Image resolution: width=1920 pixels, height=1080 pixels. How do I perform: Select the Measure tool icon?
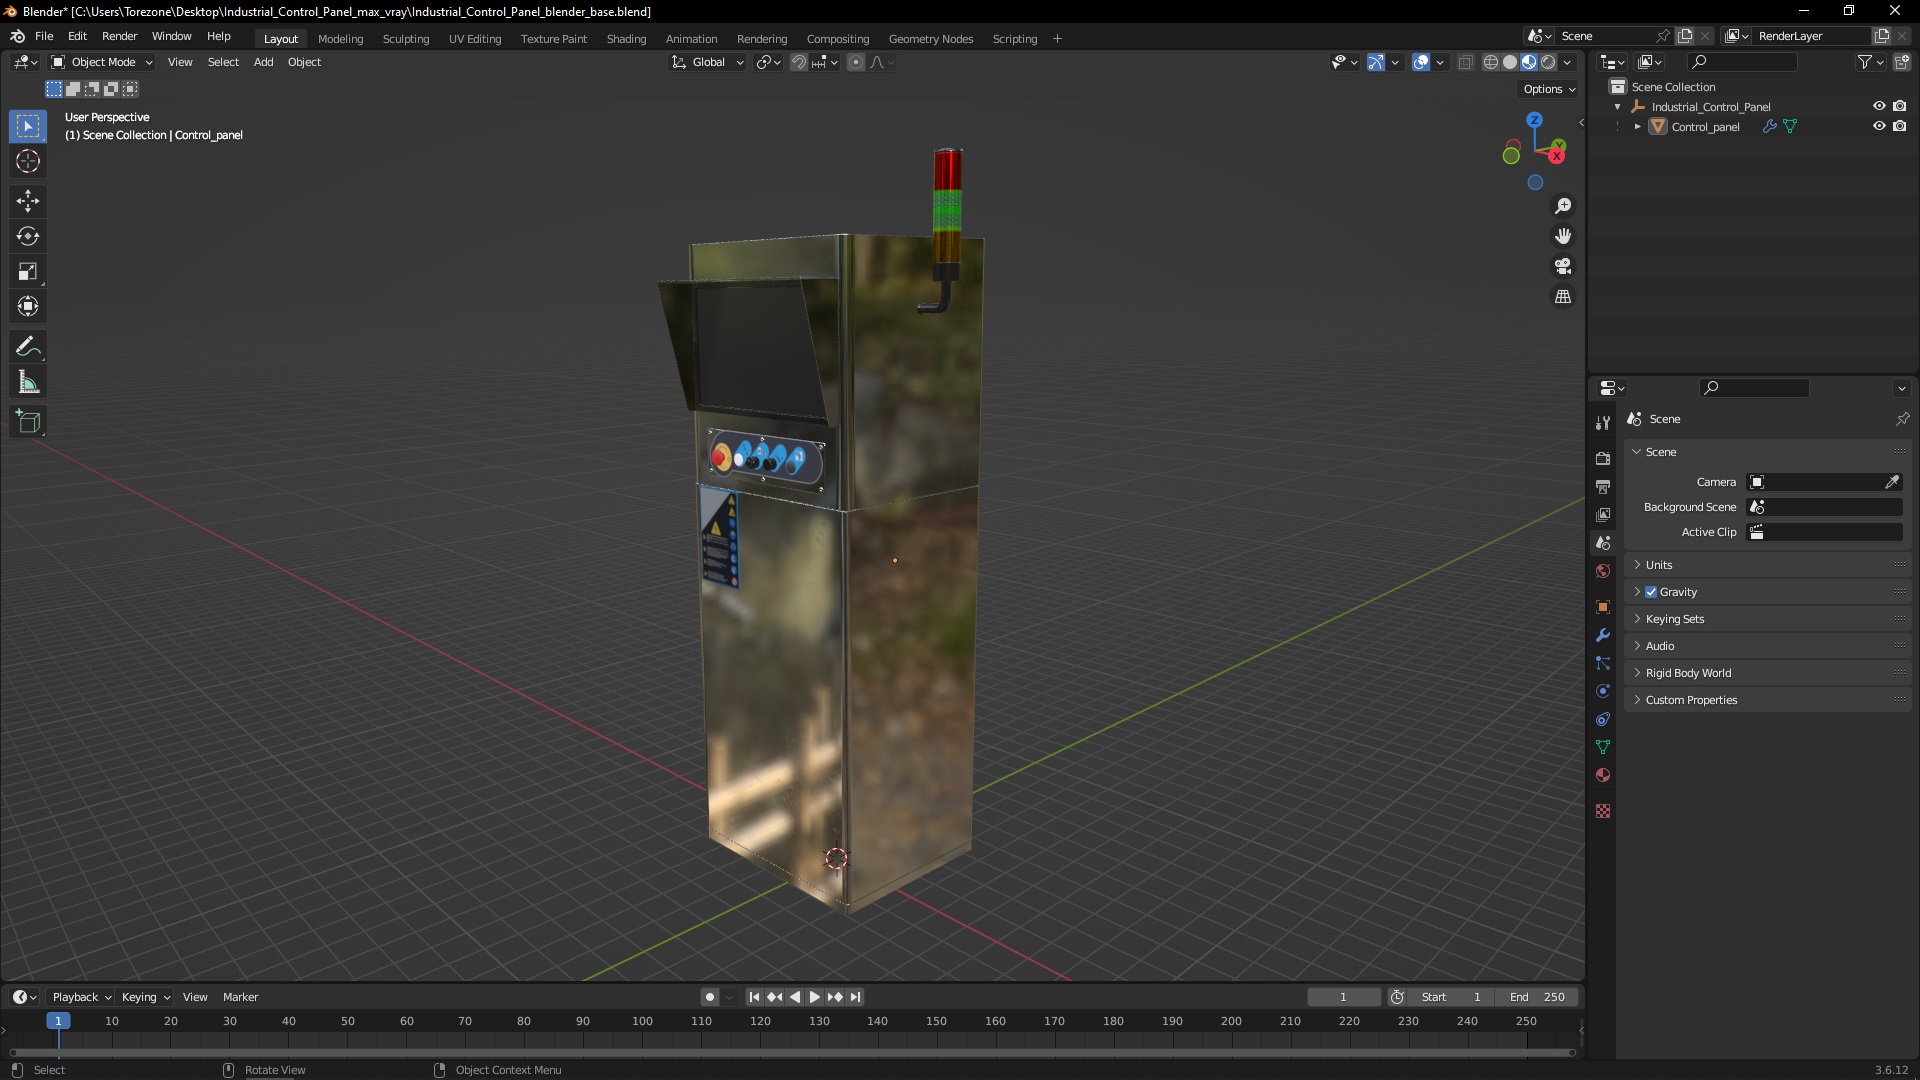(29, 382)
